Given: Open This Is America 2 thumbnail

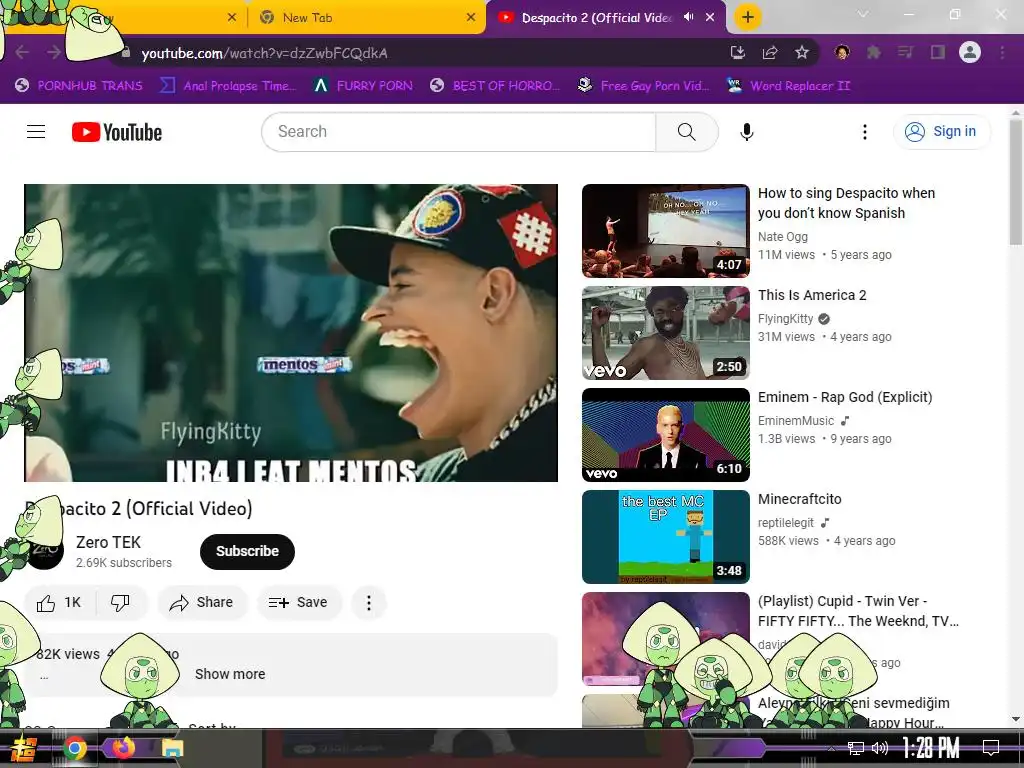Looking at the screenshot, I should click(x=665, y=333).
